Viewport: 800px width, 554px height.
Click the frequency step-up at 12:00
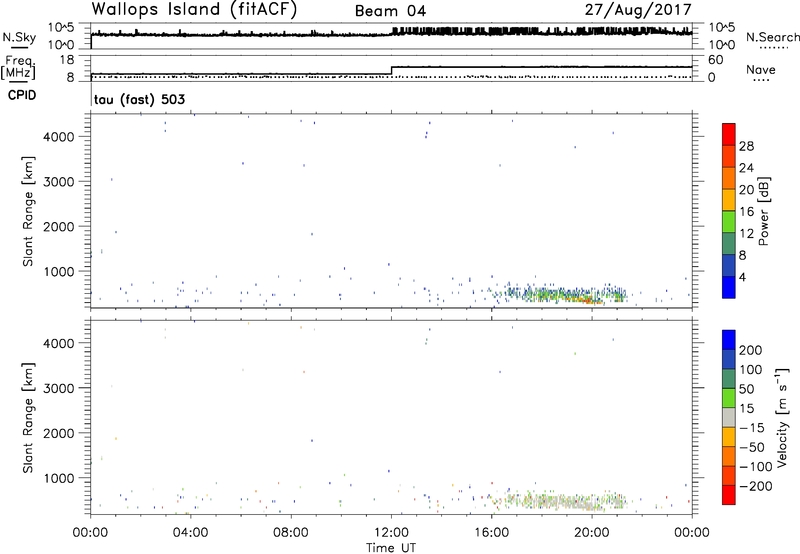coord(391,70)
